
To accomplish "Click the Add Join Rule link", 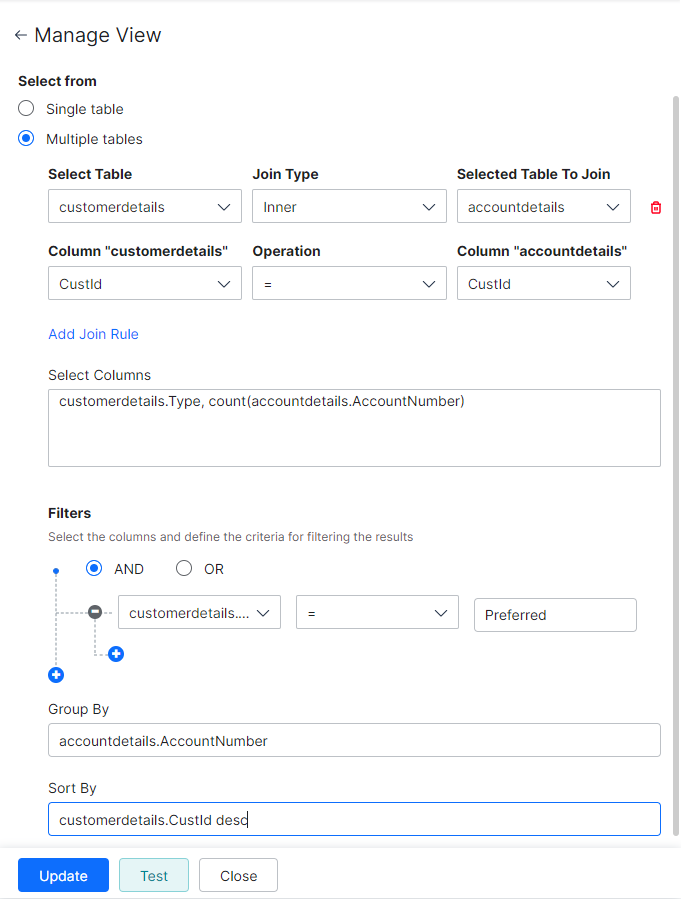I will click(93, 334).
